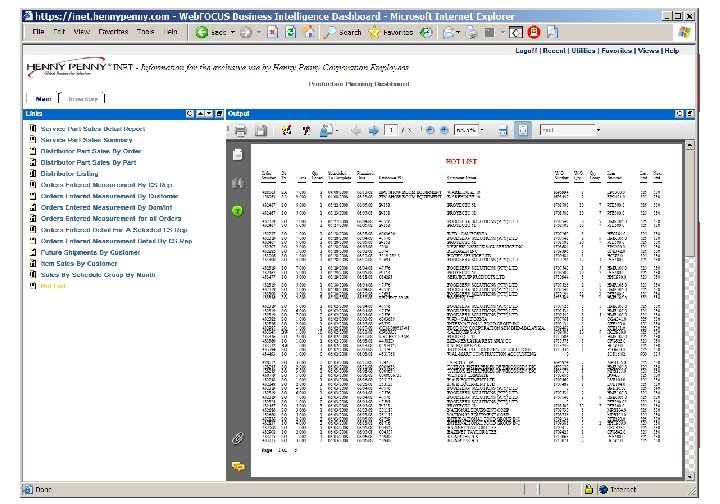
Task: Open the Comments panel in PDF sidebar
Action: click(238, 466)
